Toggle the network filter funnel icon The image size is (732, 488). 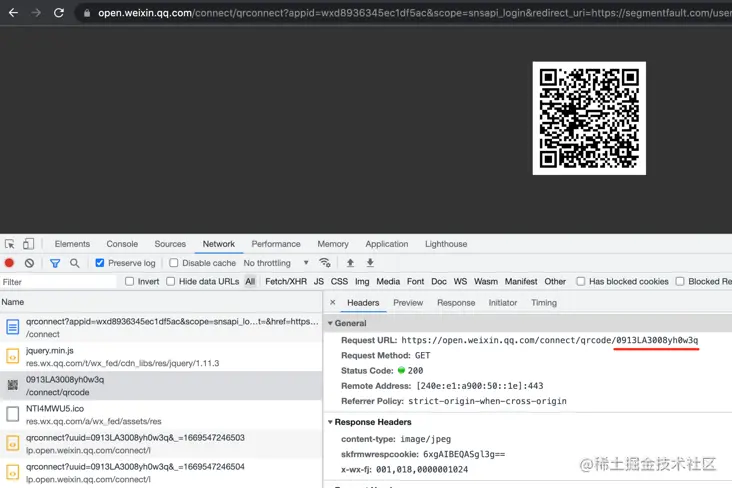coord(55,263)
